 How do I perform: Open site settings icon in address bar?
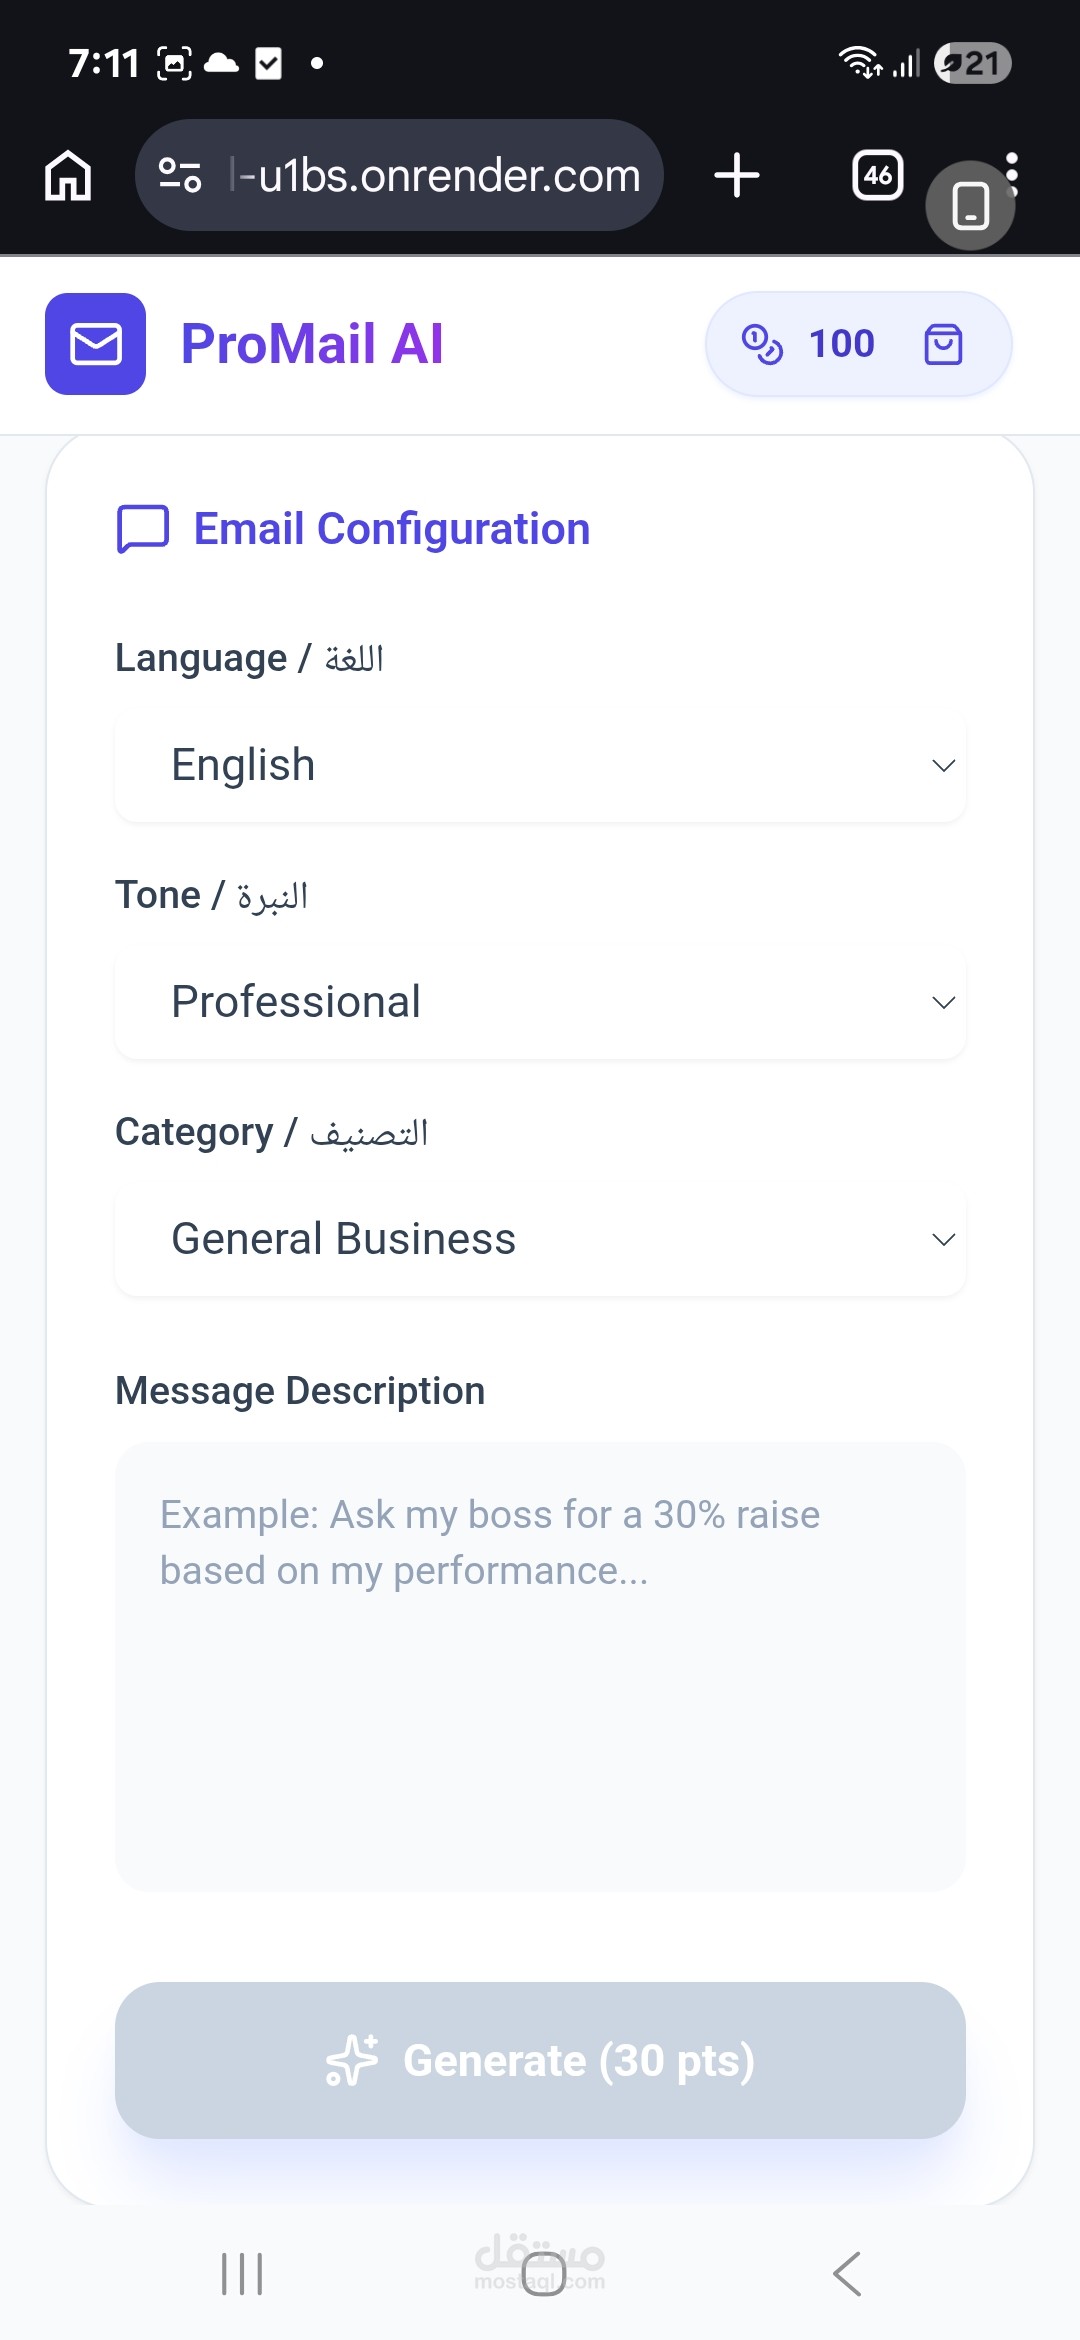coord(180,176)
